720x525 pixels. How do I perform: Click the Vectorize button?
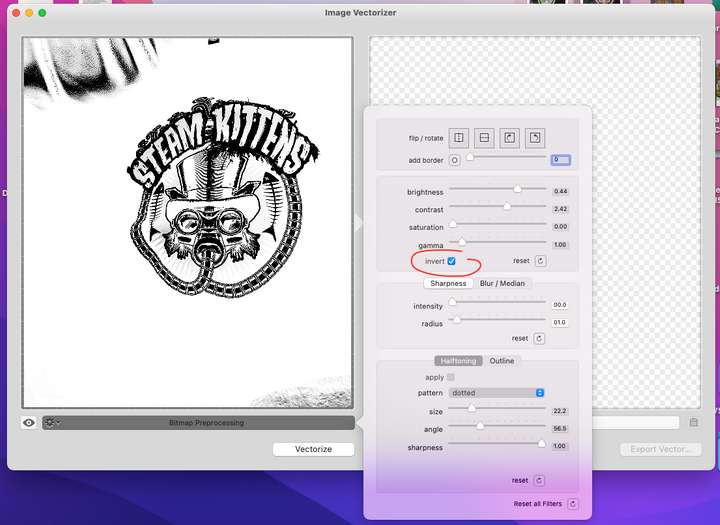tap(314, 449)
